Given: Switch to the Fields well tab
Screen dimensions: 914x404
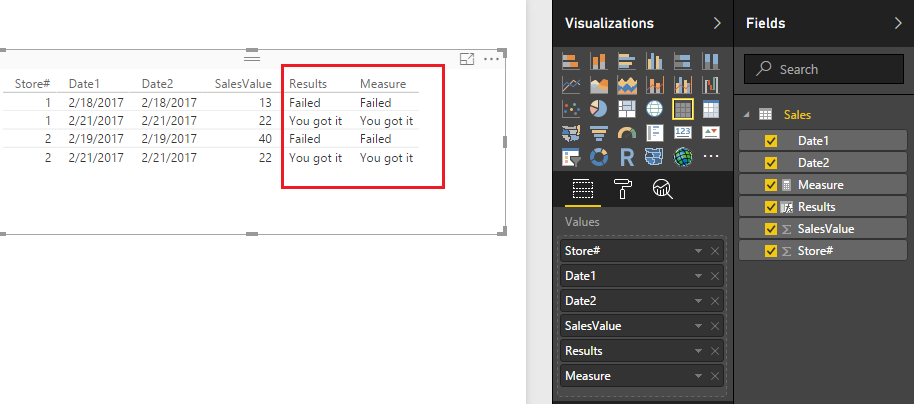Looking at the screenshot, I should 583,189.
